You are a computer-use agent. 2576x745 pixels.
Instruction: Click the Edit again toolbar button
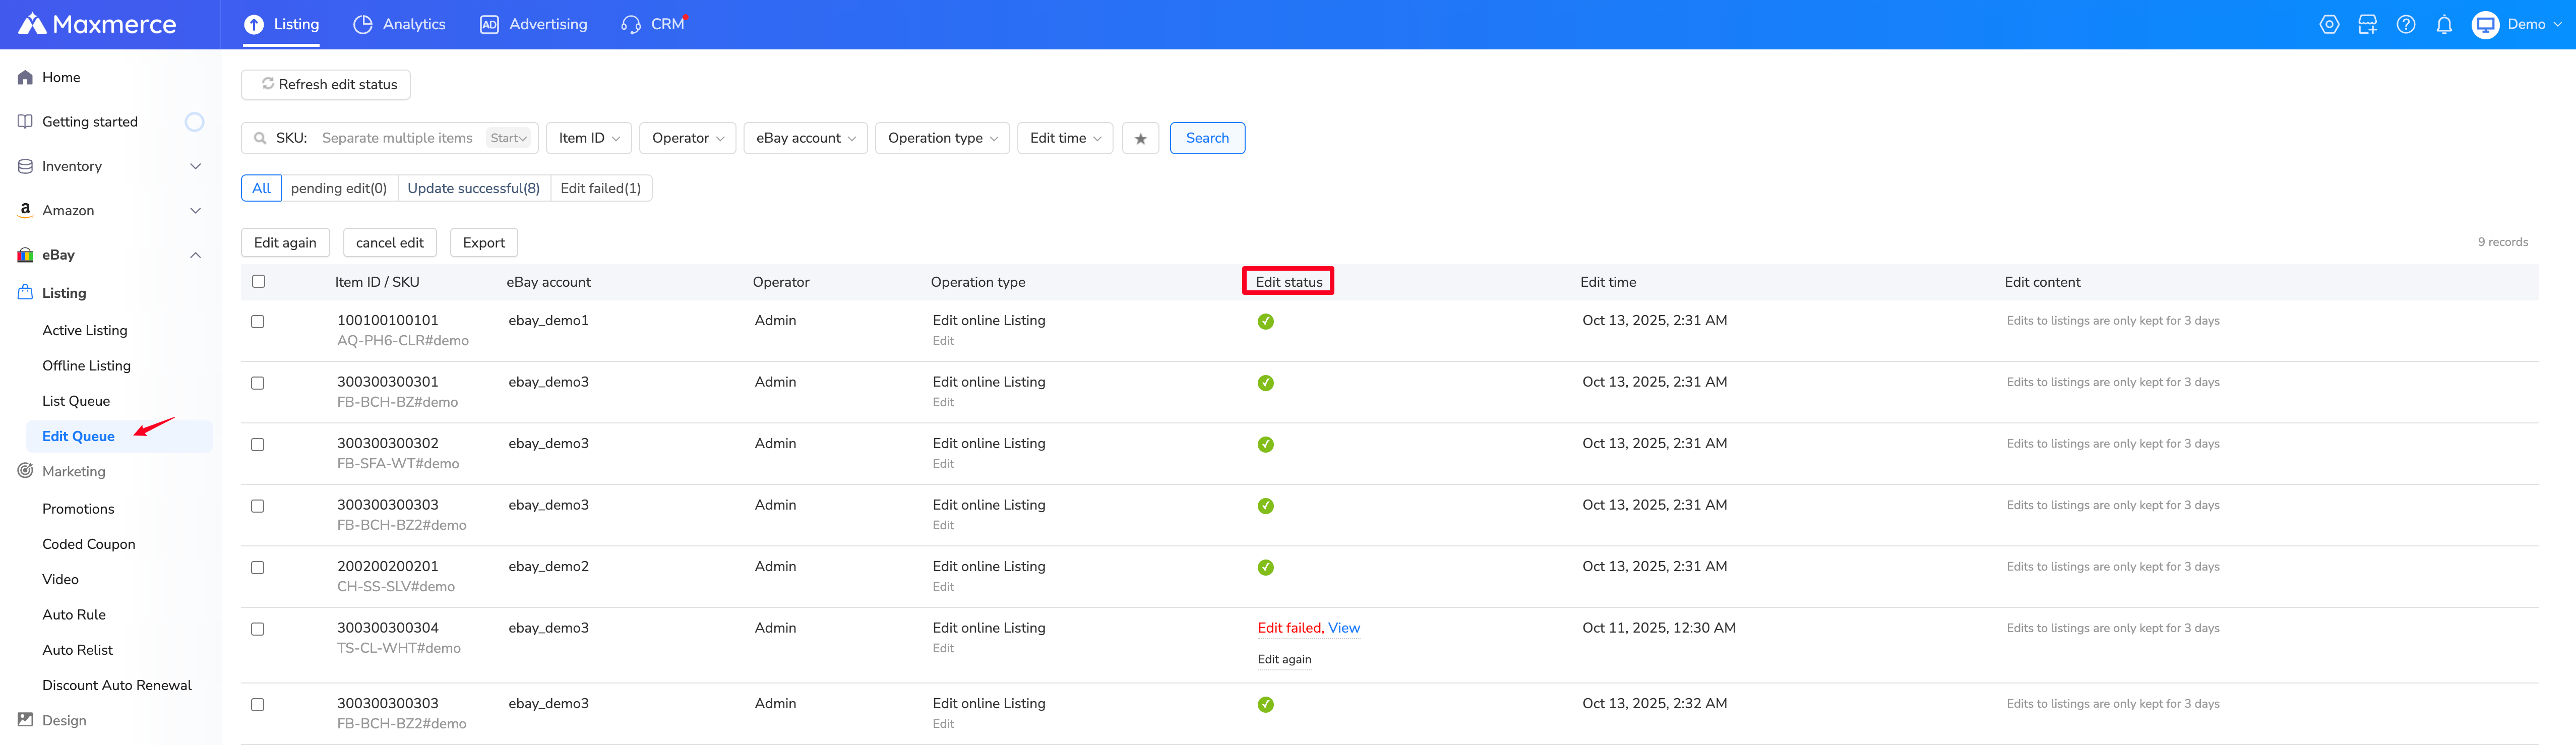[285, 242]
